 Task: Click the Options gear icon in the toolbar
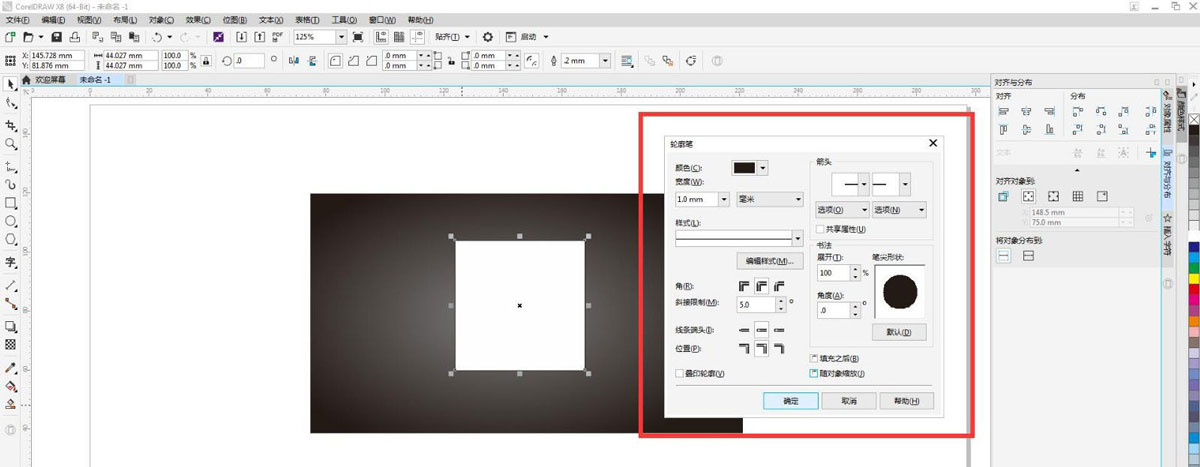point(488,37)
